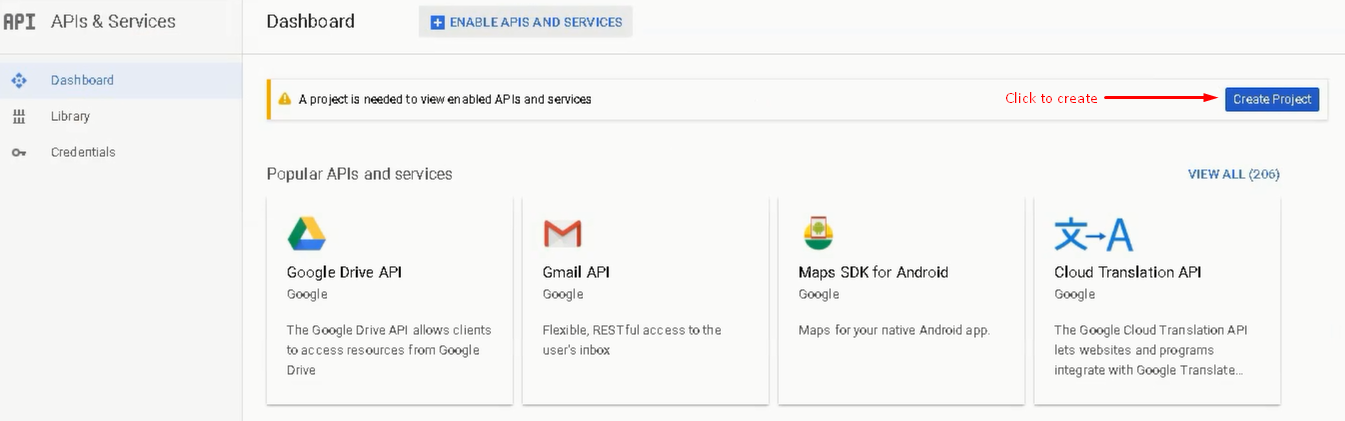Click the APIs & Services header text
Screen dimensions: 1345x421
pos(113,21)
